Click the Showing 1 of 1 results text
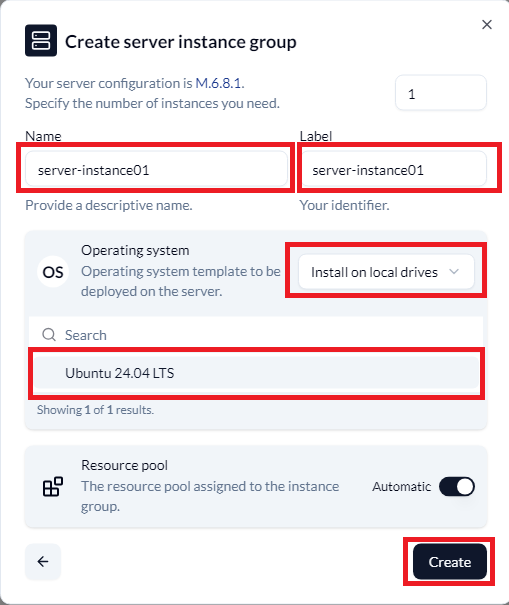The height and width of the screenshot is (605, 509). [95, 410]
